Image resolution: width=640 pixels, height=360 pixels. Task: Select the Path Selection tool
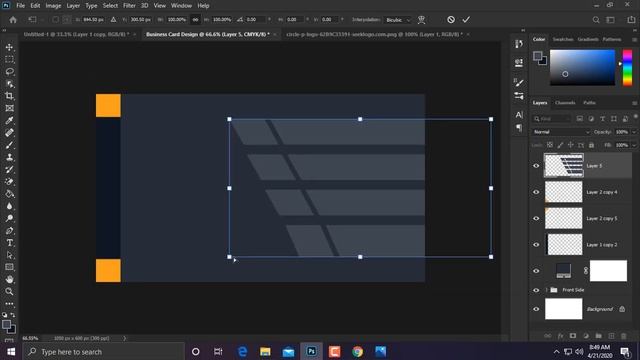9,255
